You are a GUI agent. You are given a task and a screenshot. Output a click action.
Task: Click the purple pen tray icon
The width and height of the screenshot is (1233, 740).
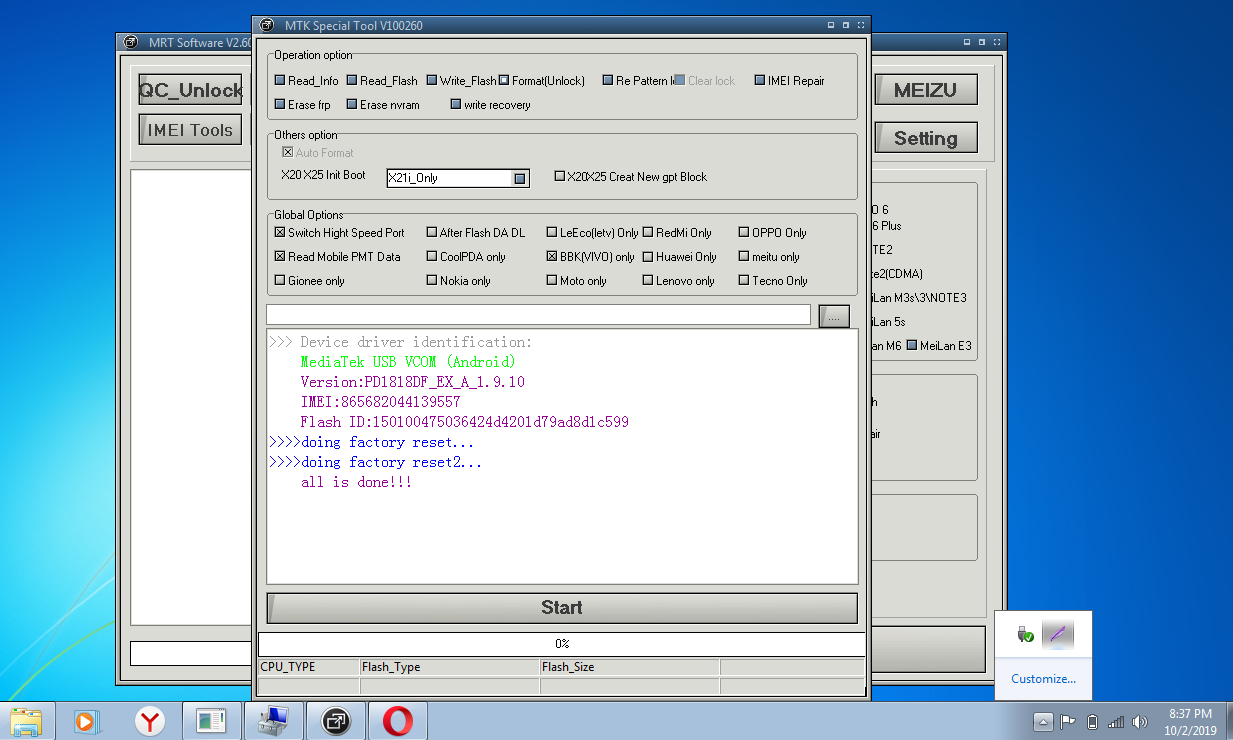(x=1058, y=635)
